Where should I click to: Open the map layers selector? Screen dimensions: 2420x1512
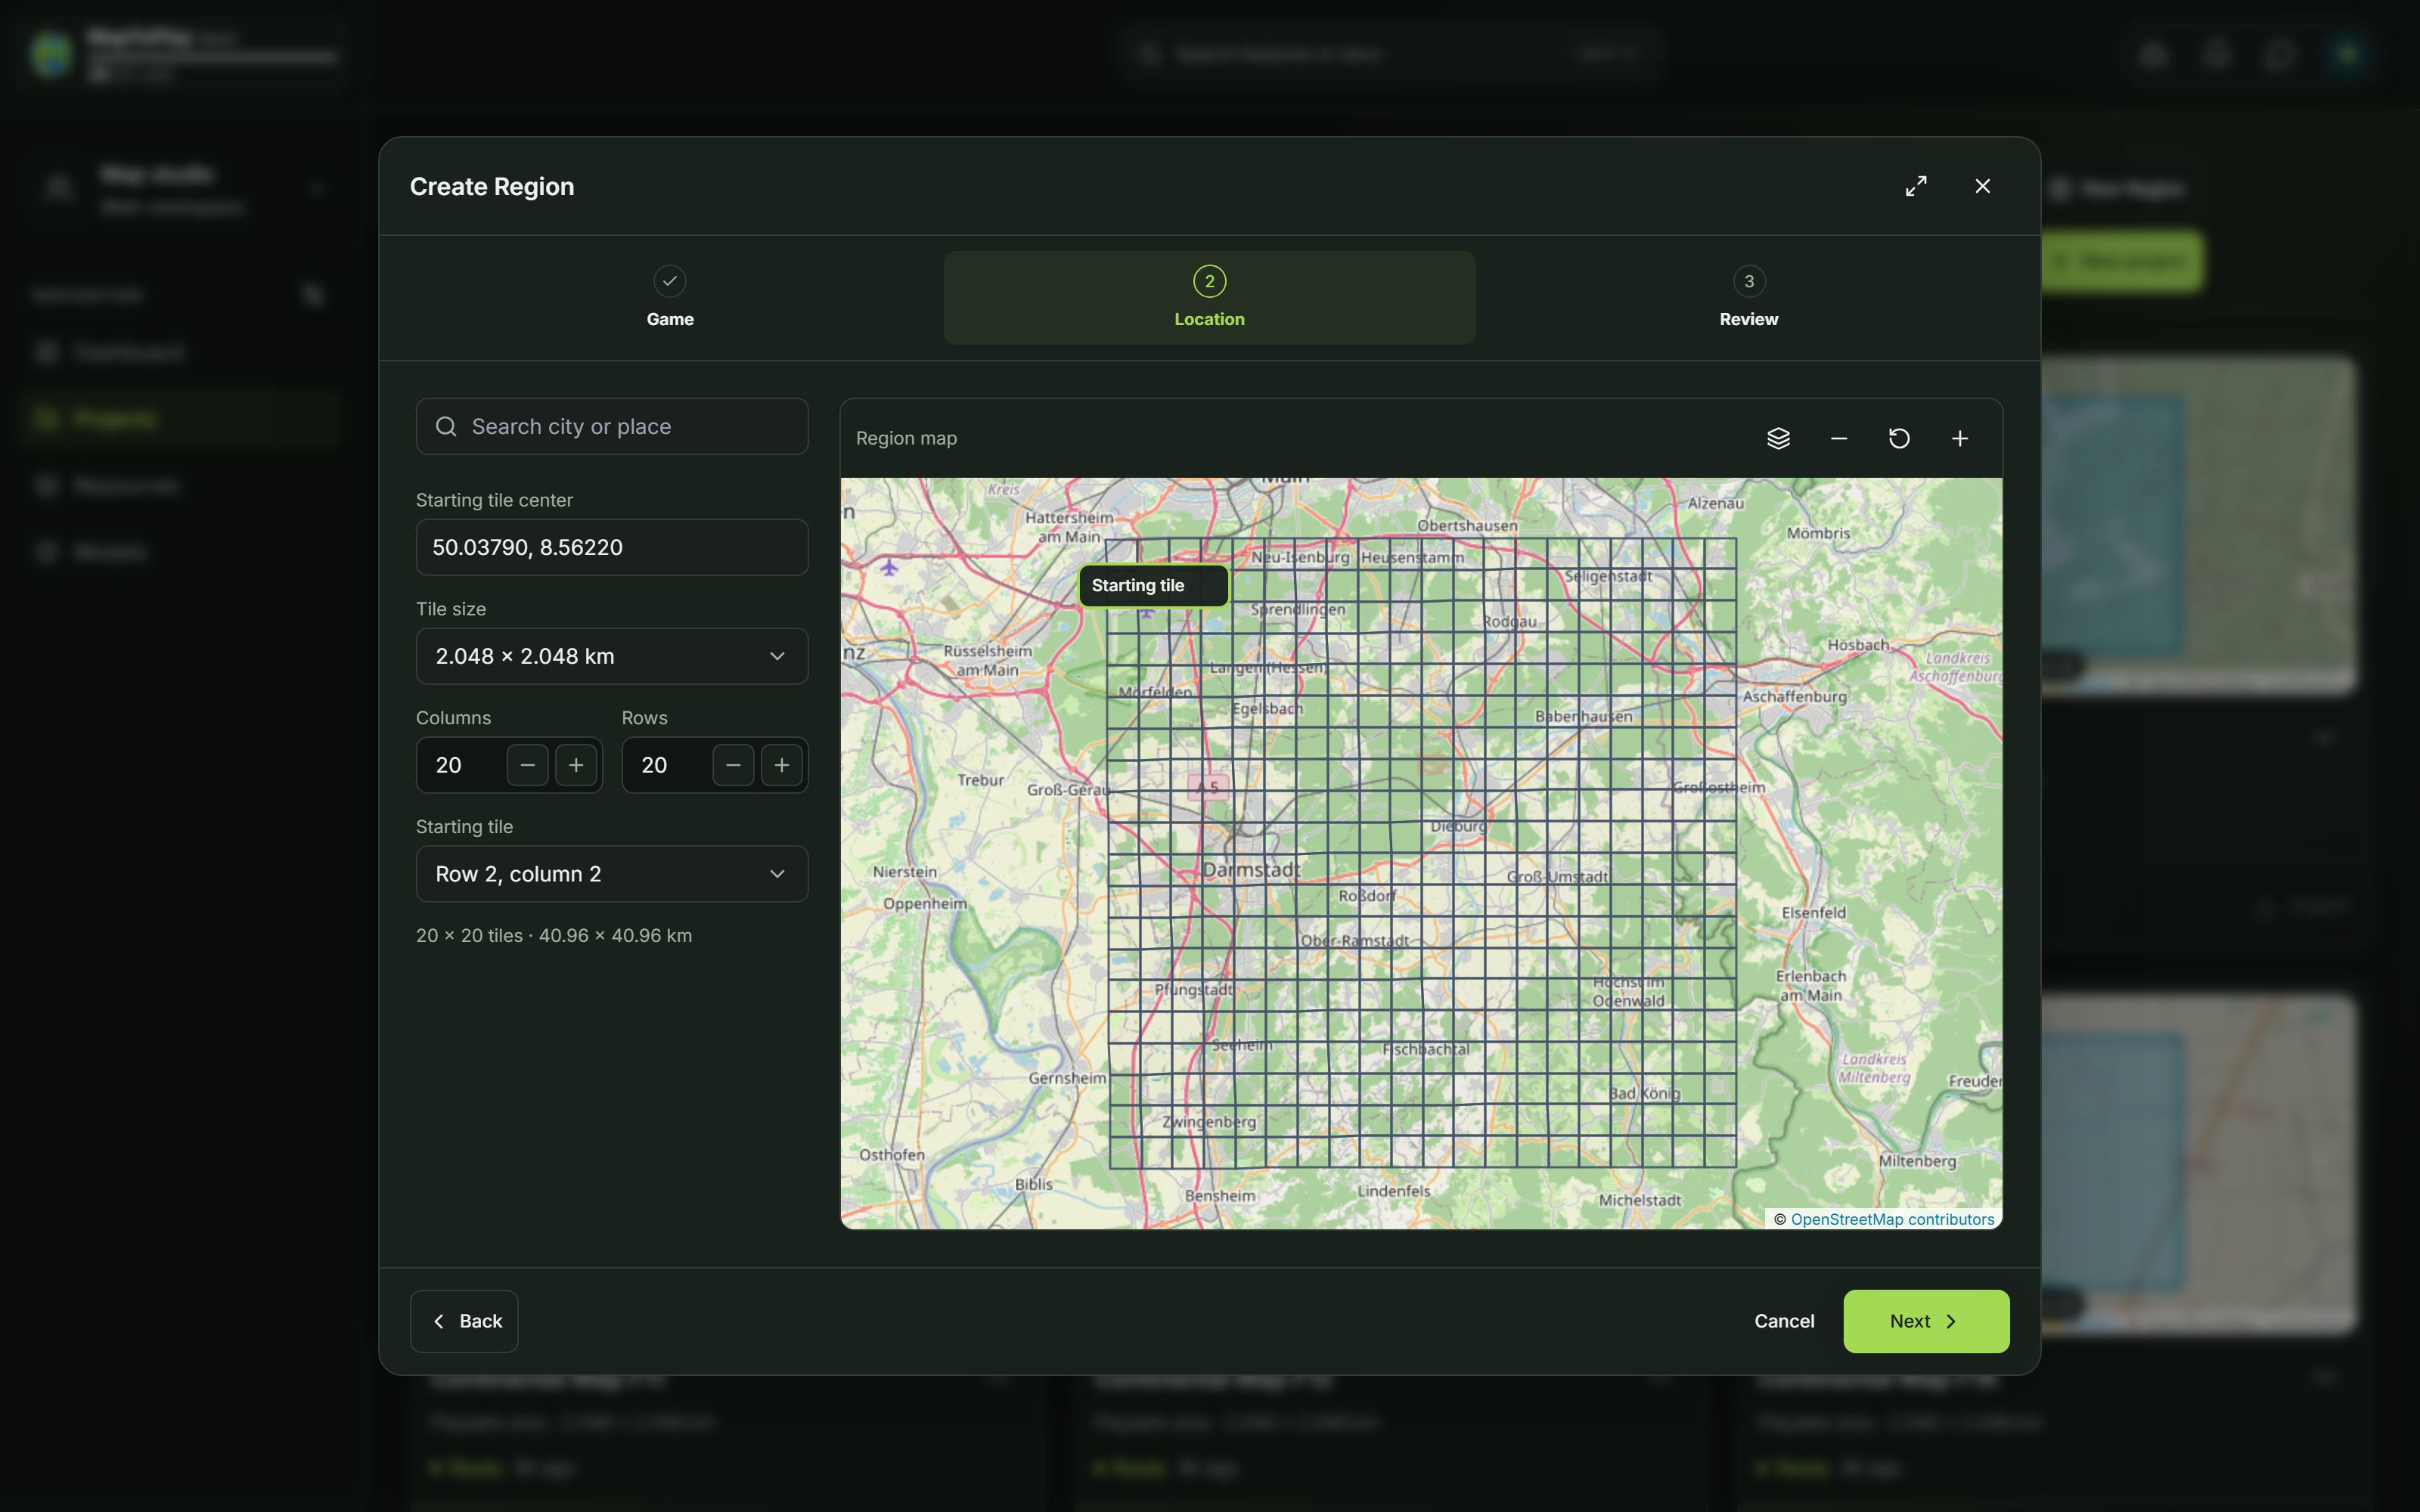pos(1778,438)
